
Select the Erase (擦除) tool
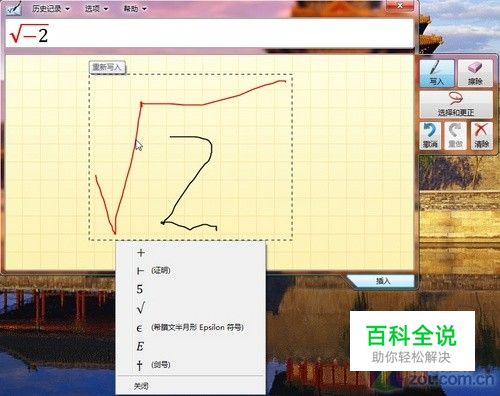[x=475, y=74]
